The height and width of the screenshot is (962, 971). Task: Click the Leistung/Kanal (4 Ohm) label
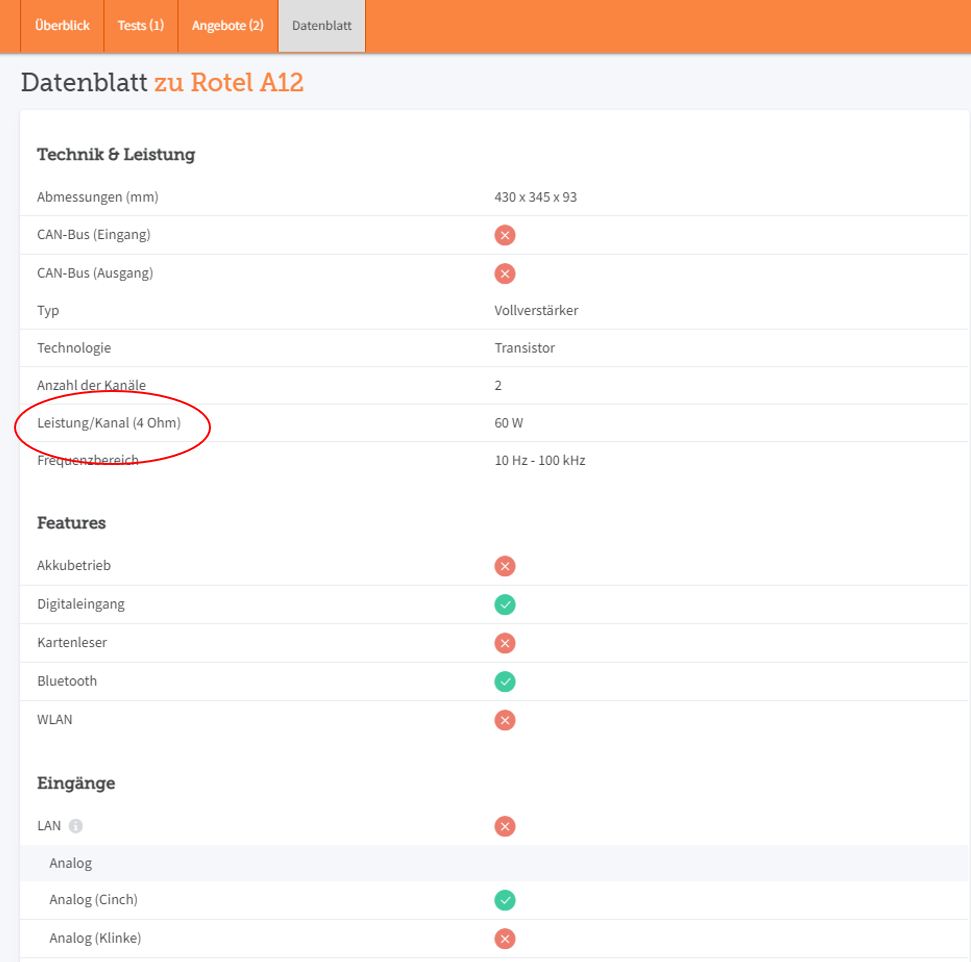pos(109,423)
